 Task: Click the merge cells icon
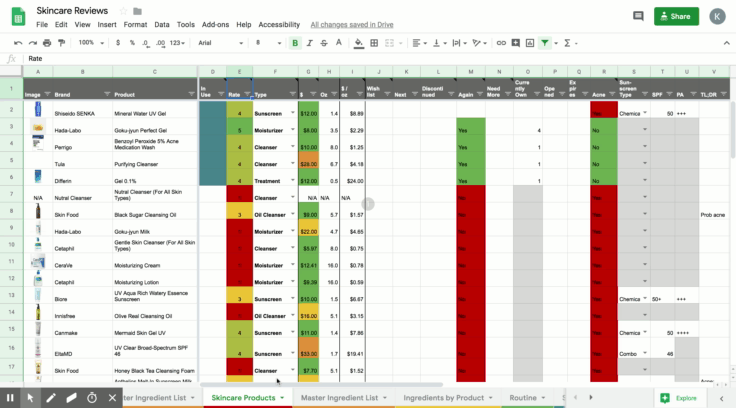pyautogui.click(x=389, y=43)
